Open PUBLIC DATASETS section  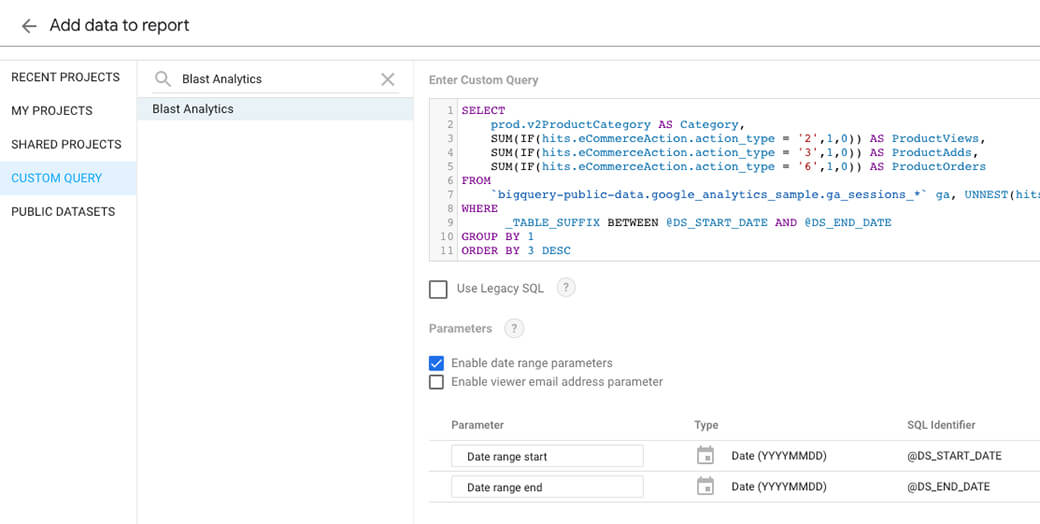coord(63,212)
